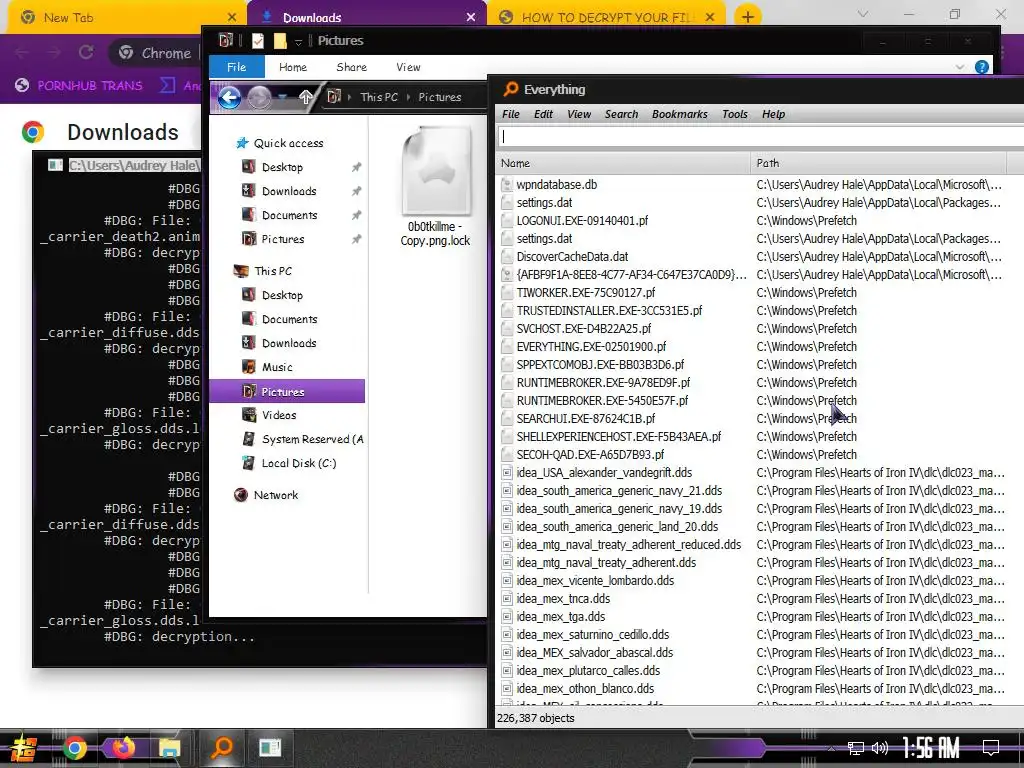The width and height of the screenshot is (1024, 768).
Task: Select pinned Desktop under Quick access
Action: coord(282,167)
